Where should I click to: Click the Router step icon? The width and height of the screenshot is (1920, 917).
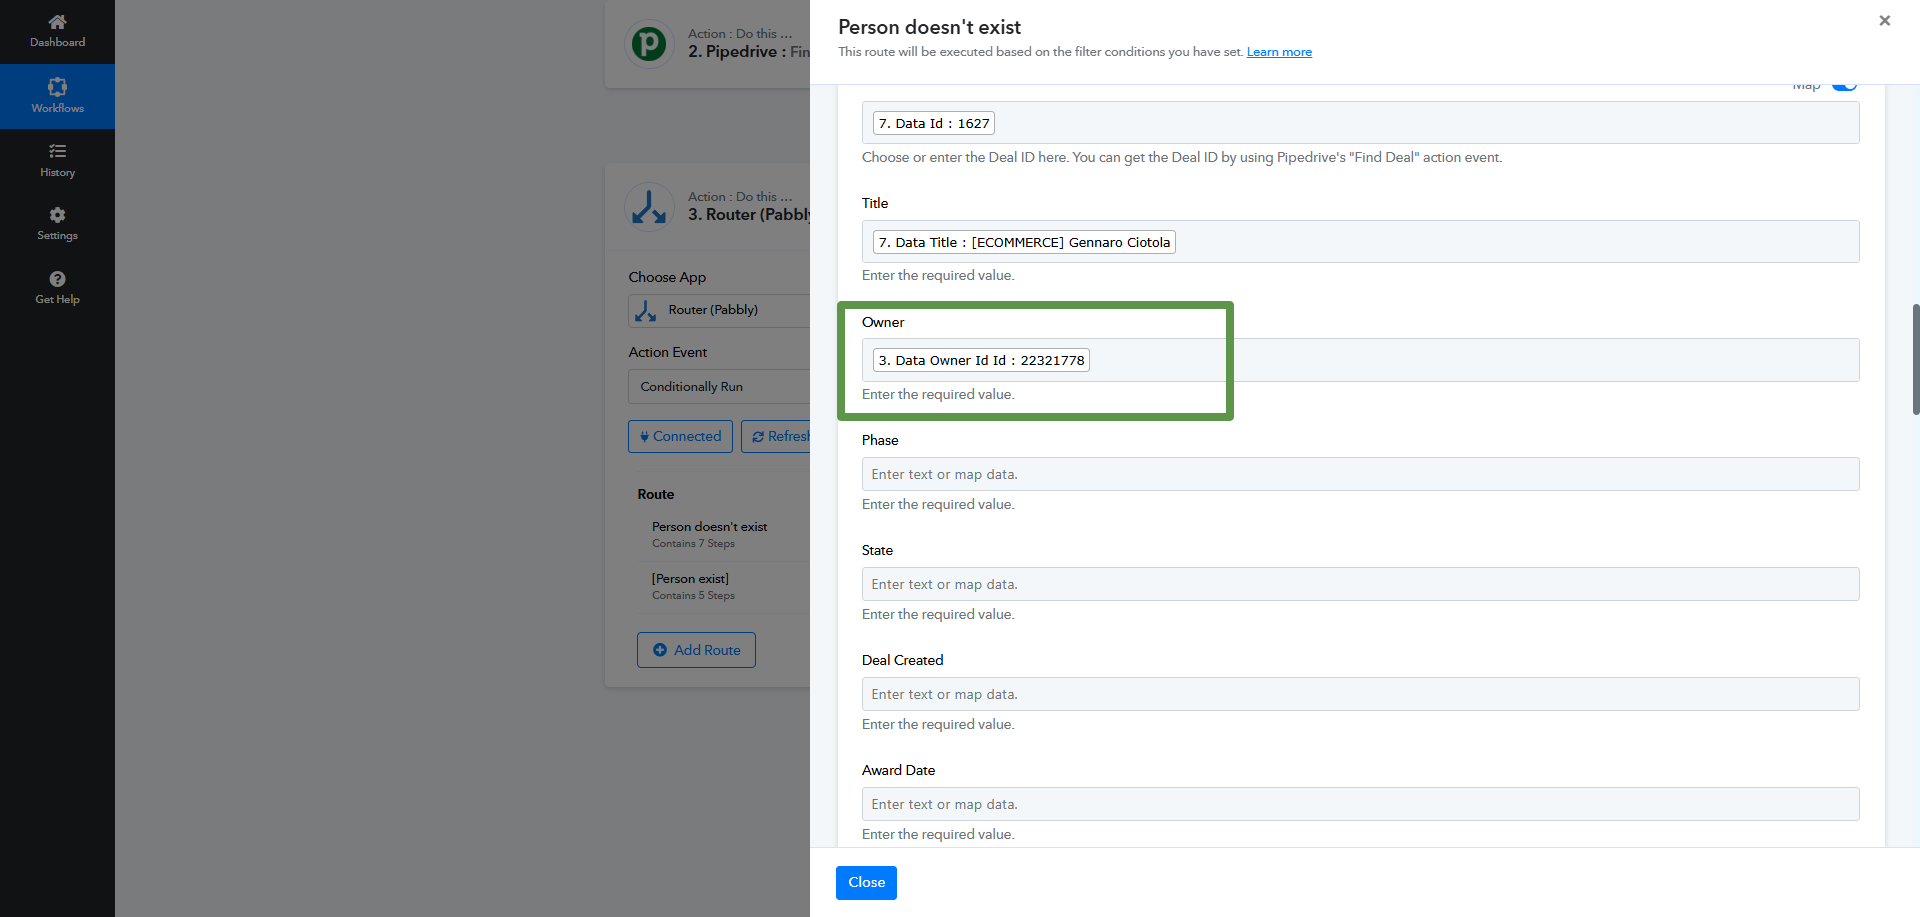point(648,206)
